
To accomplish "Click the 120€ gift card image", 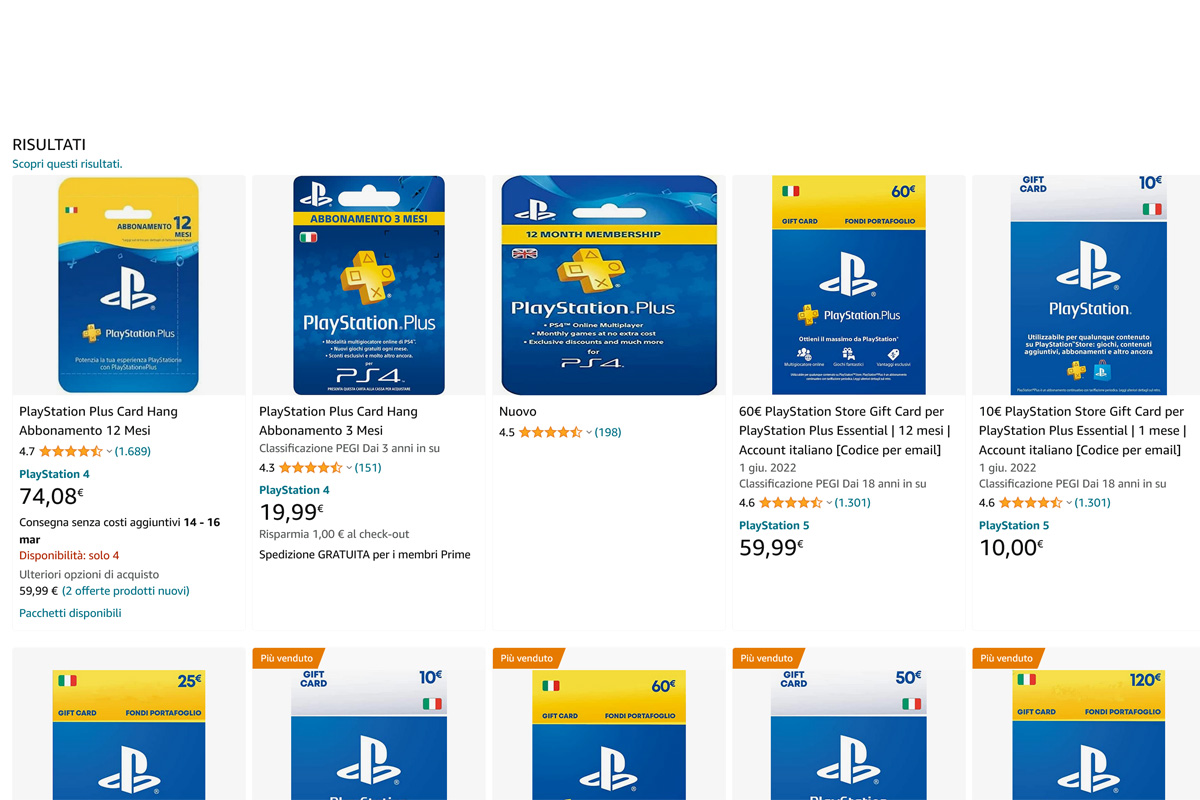I will [1088, 735].
